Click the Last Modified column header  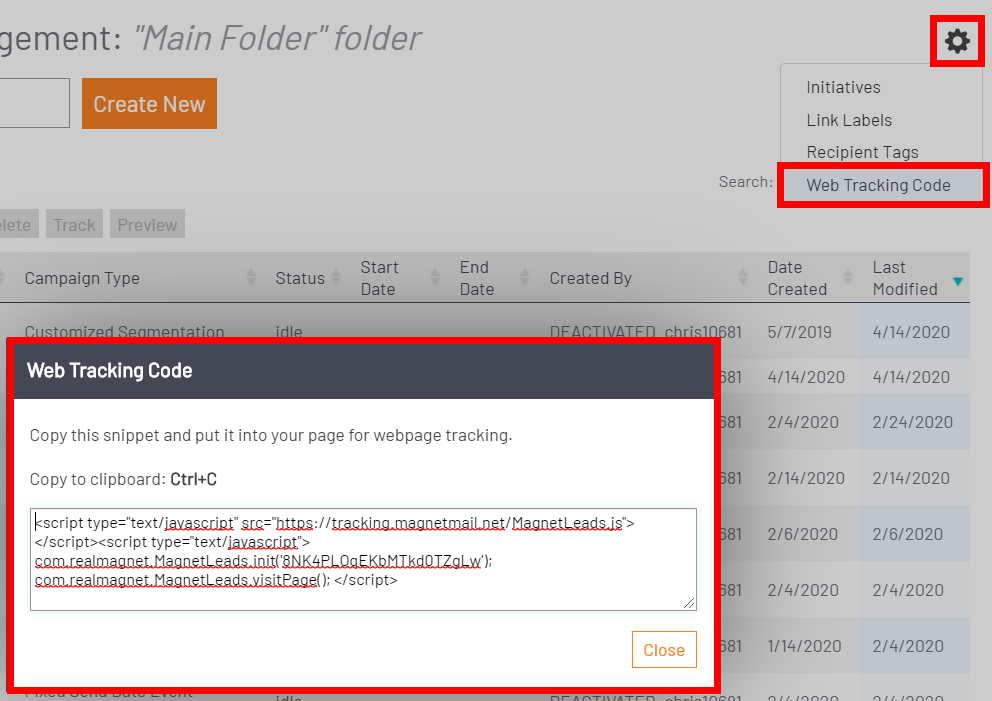point(905,278)
